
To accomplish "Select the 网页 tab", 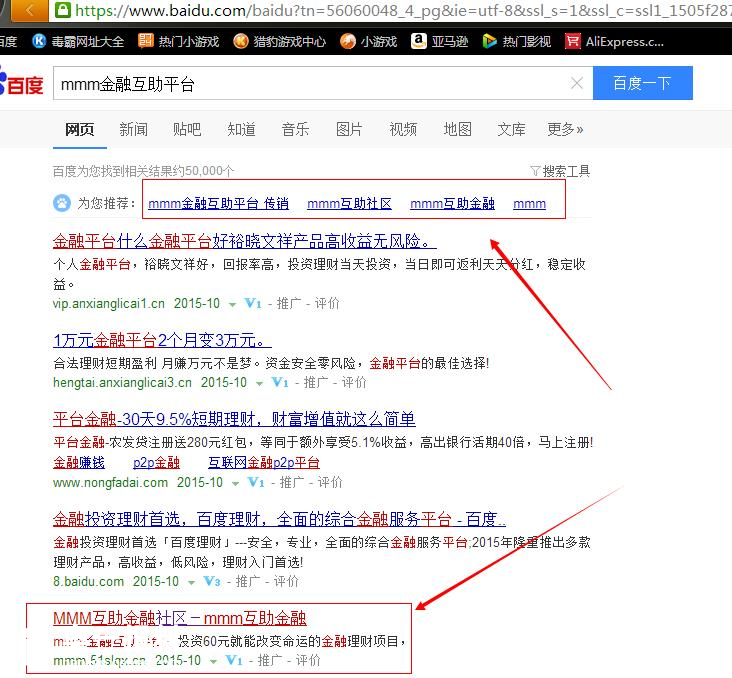I will point(79,129).
